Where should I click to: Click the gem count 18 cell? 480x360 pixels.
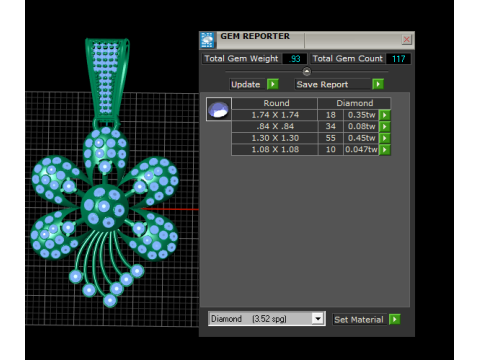click(331, 115)
